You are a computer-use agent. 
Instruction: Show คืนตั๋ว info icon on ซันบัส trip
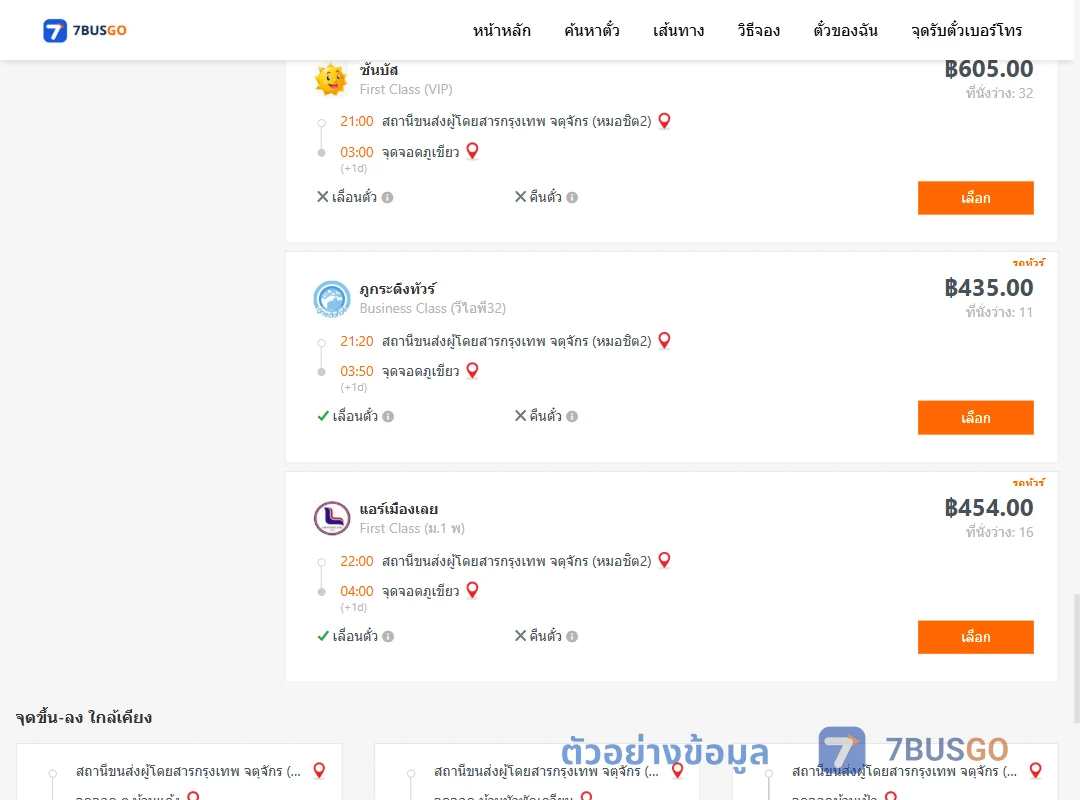coord(572,198)
